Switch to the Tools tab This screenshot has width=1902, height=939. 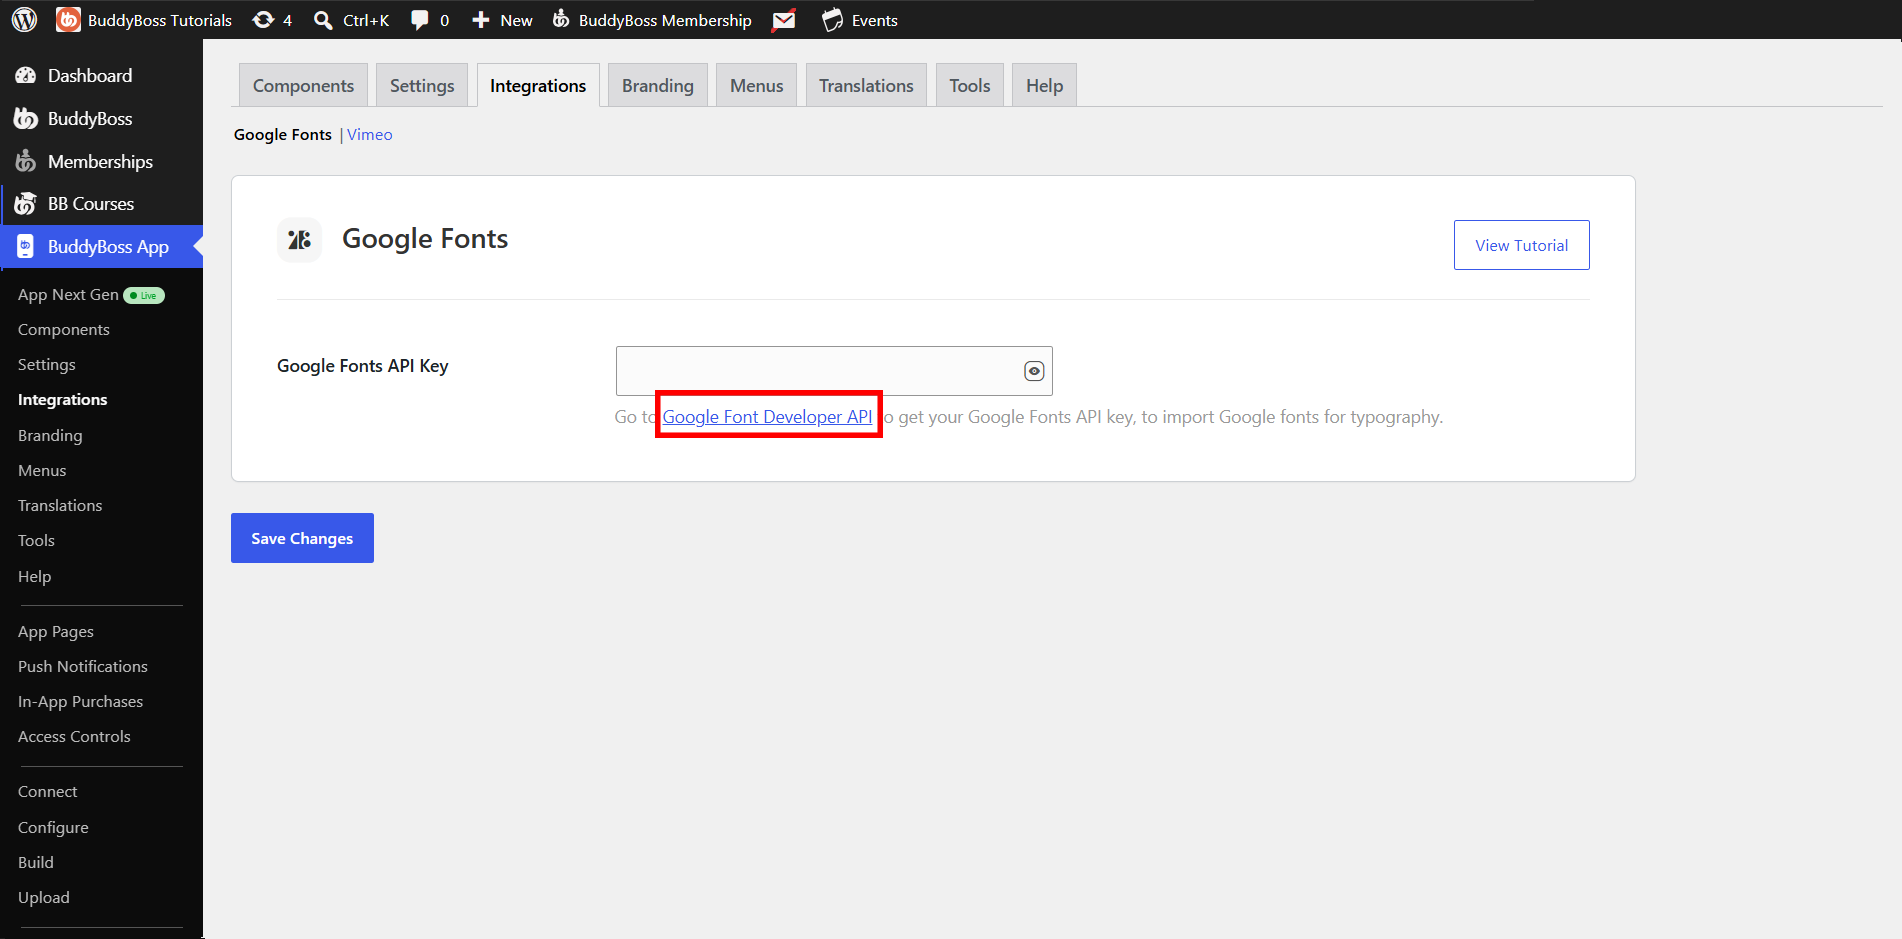[970, 86]
